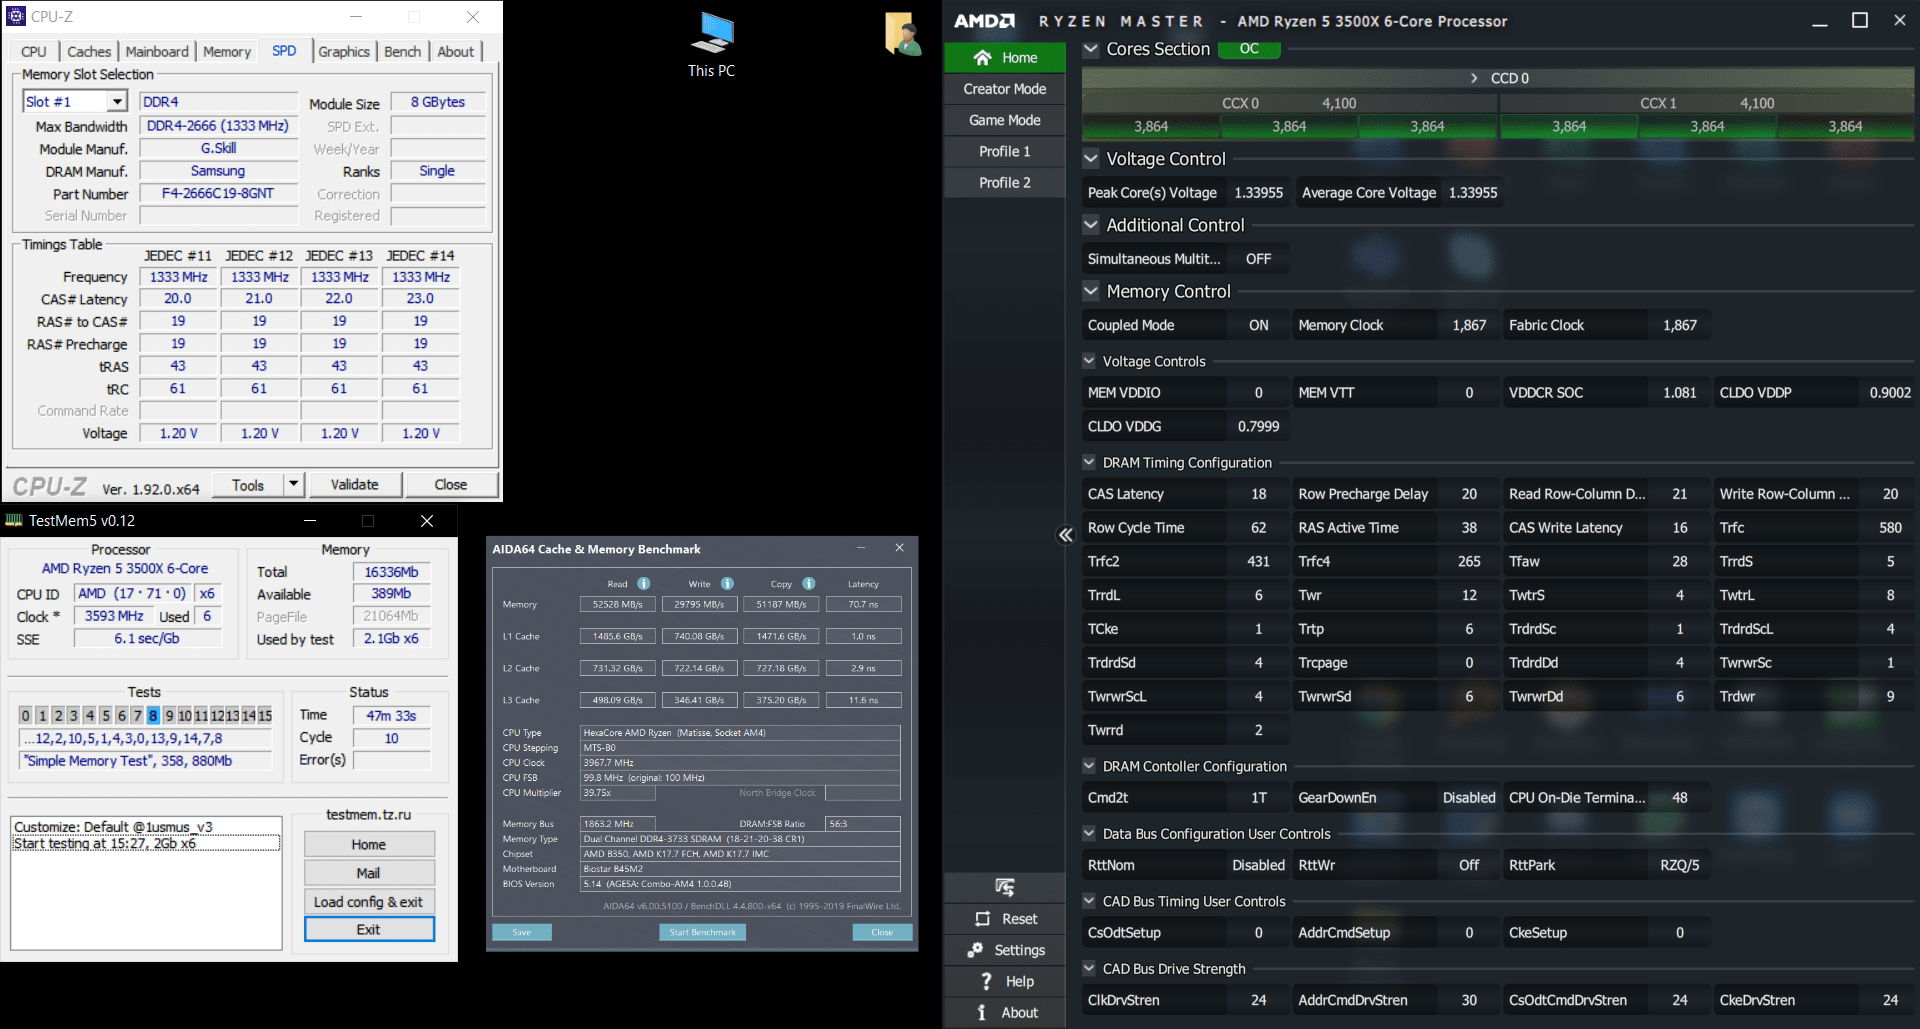Collapse the sidebar with double-chevron icon

pyautogui.click(x=1066, y=535)
